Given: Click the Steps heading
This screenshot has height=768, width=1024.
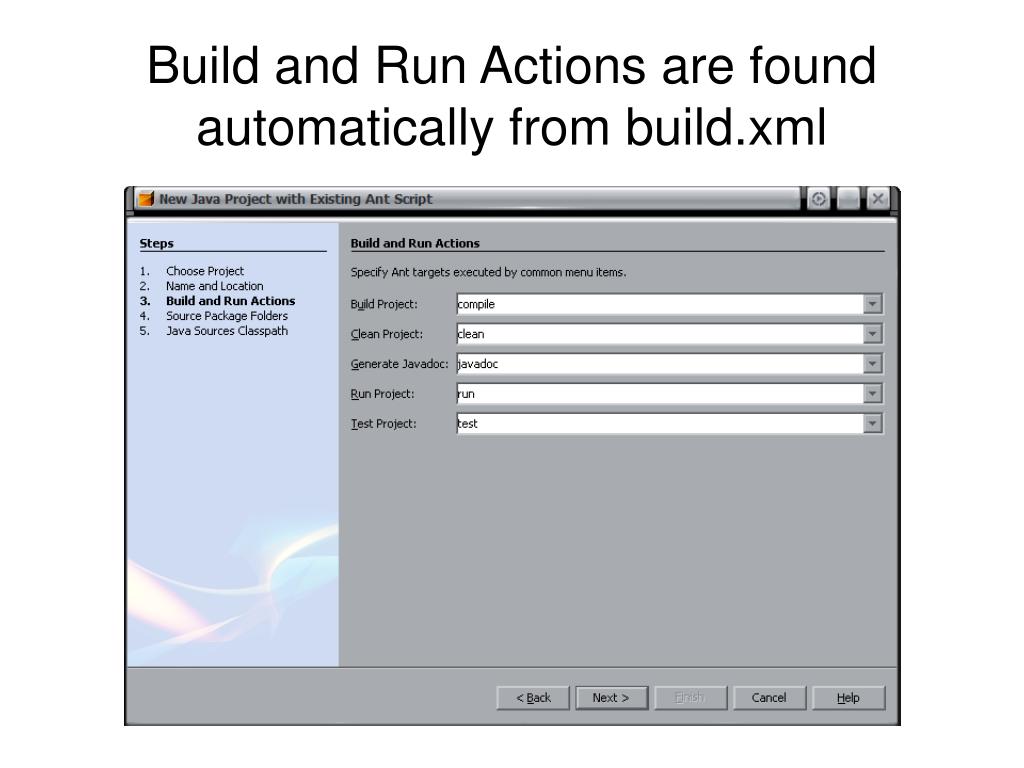Looking at the screenshot, I should [157, 244].
